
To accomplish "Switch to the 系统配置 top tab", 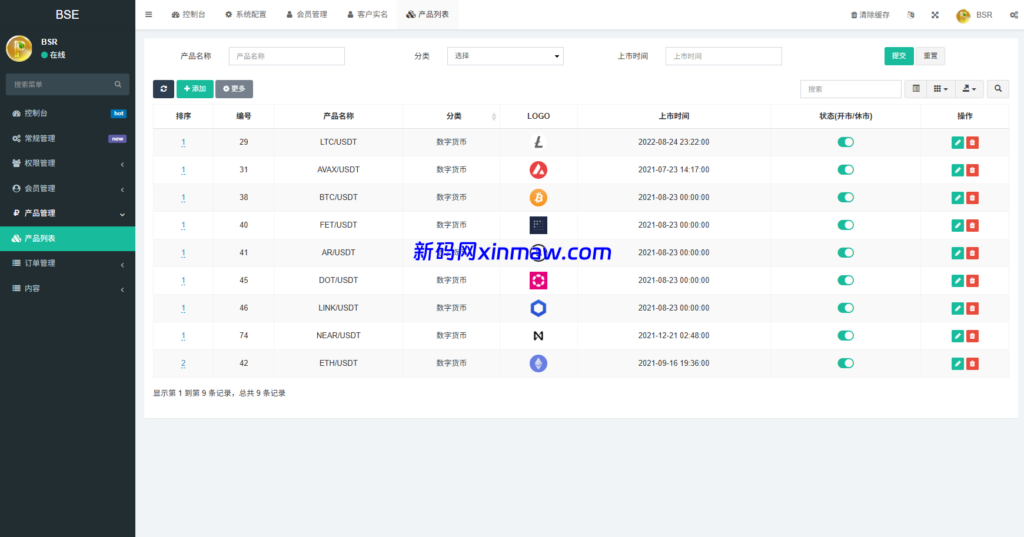I will tap(246, 14).
